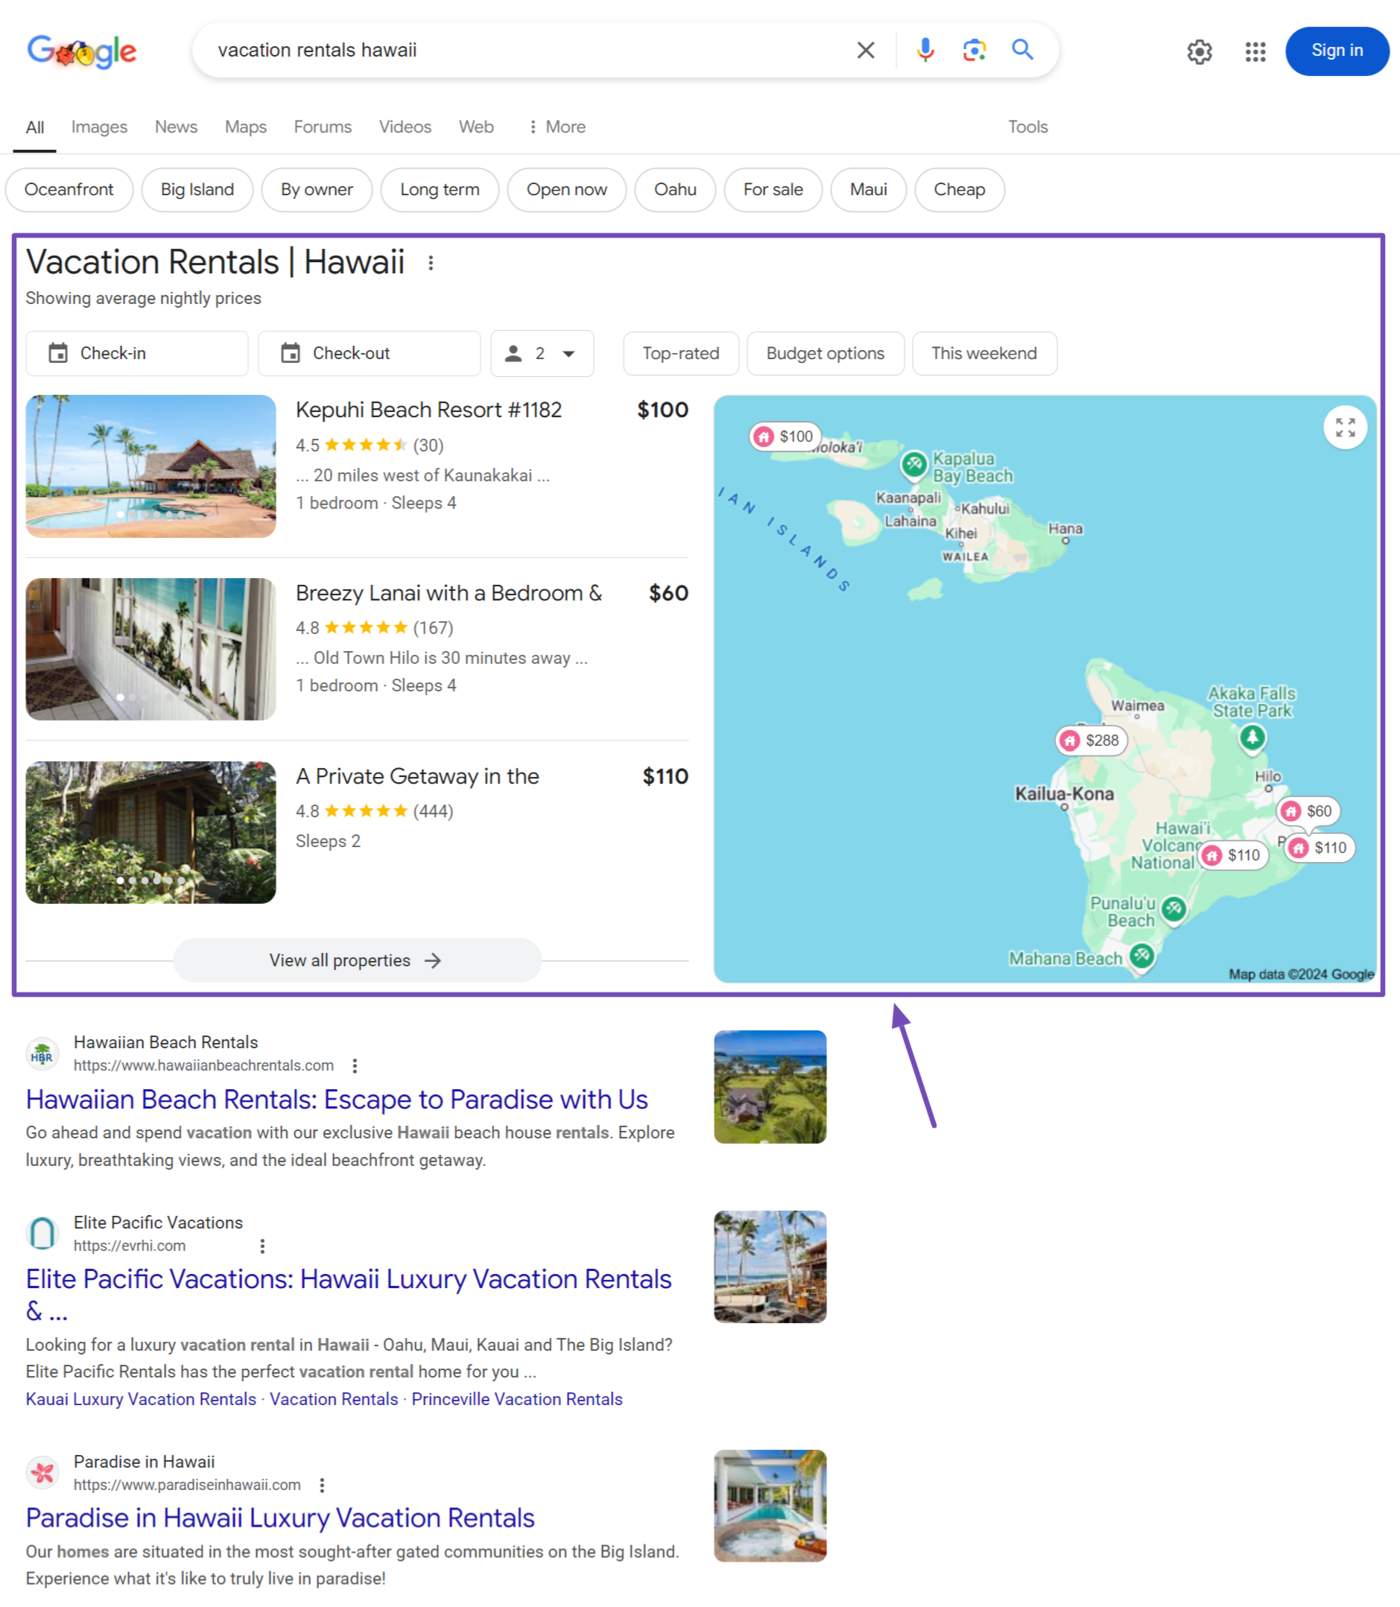
Task: Open Hawaiian Beach Rentals: Escape to Paradise link
Action: click(x=337, y=1100)
